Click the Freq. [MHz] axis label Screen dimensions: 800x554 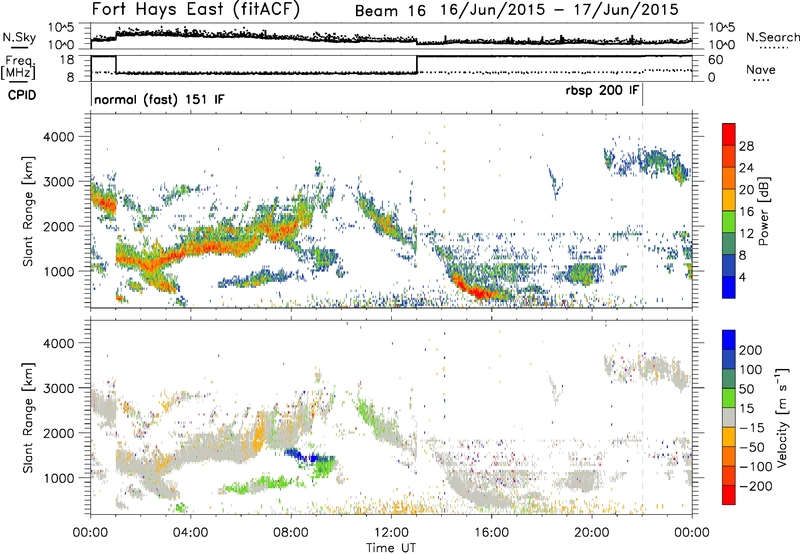[x=18, y=67]
